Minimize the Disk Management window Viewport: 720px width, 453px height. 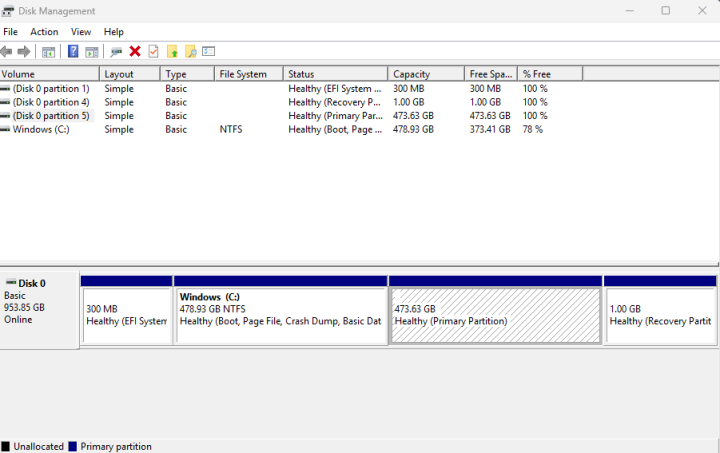click(x=630, y=11)
